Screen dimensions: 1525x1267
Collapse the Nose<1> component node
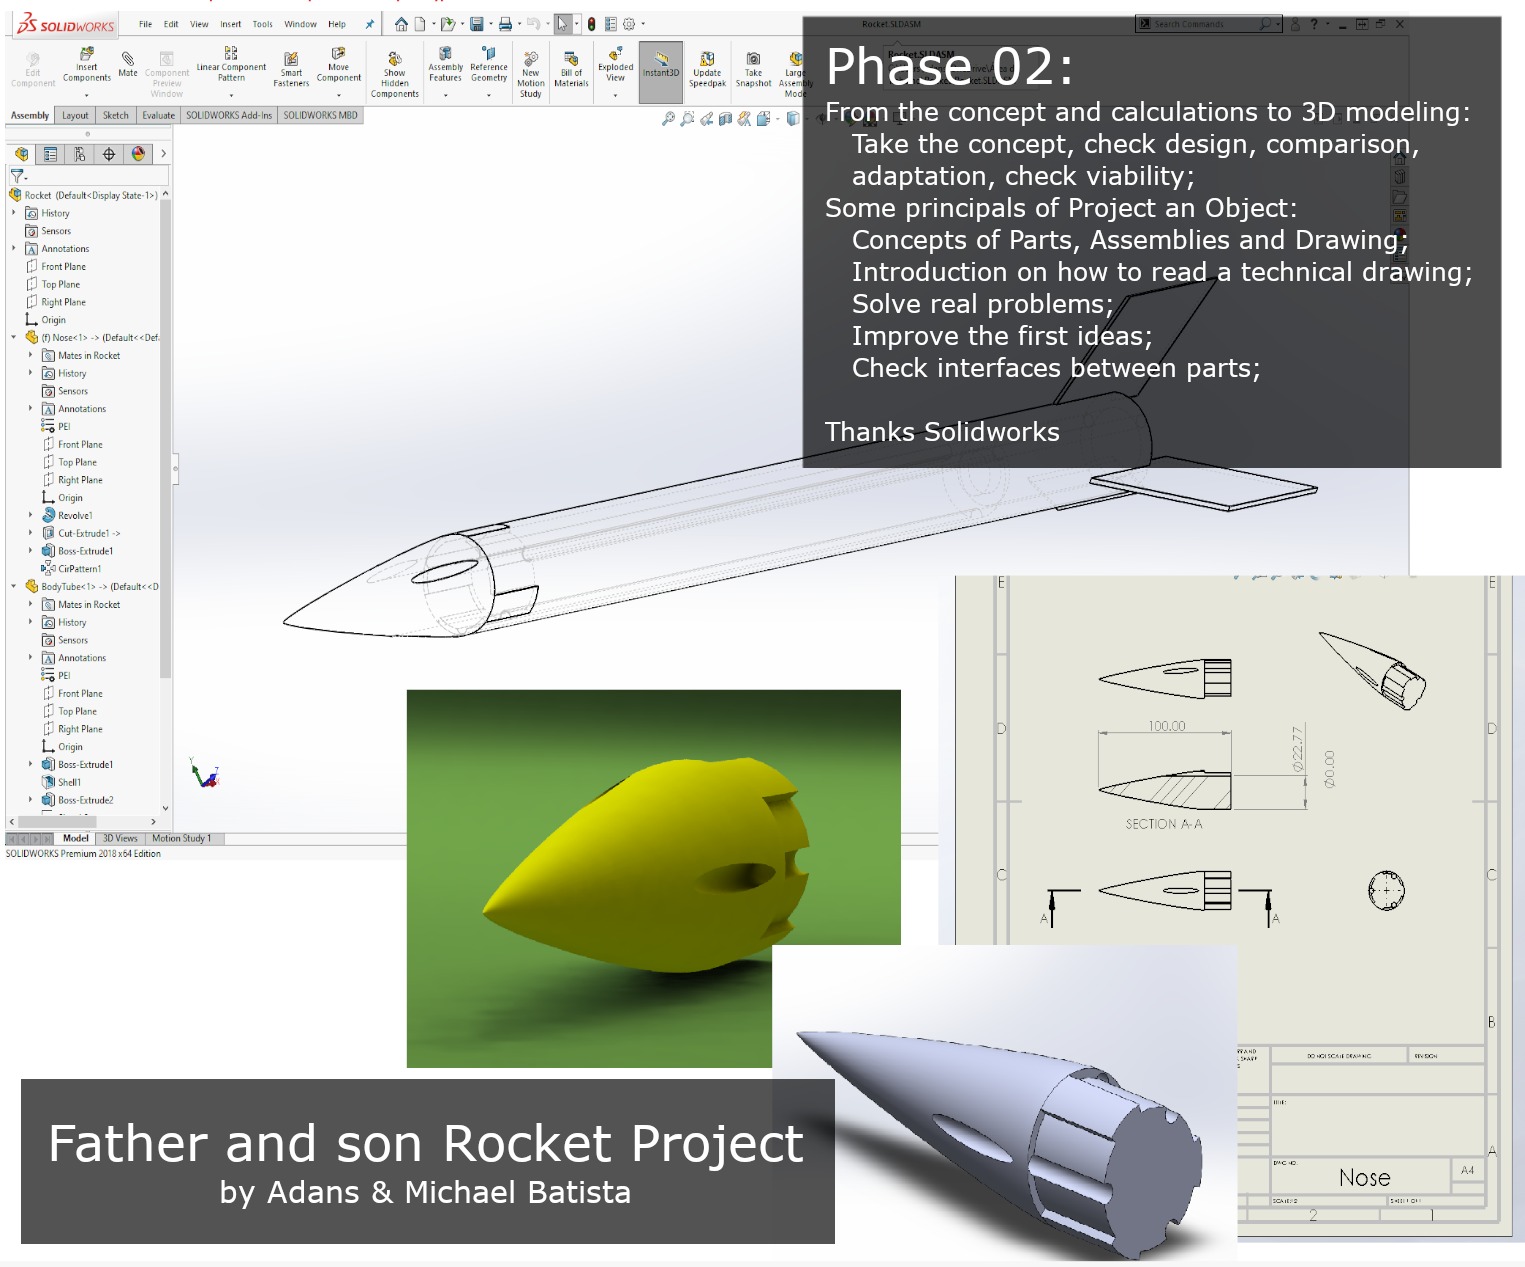14,337
